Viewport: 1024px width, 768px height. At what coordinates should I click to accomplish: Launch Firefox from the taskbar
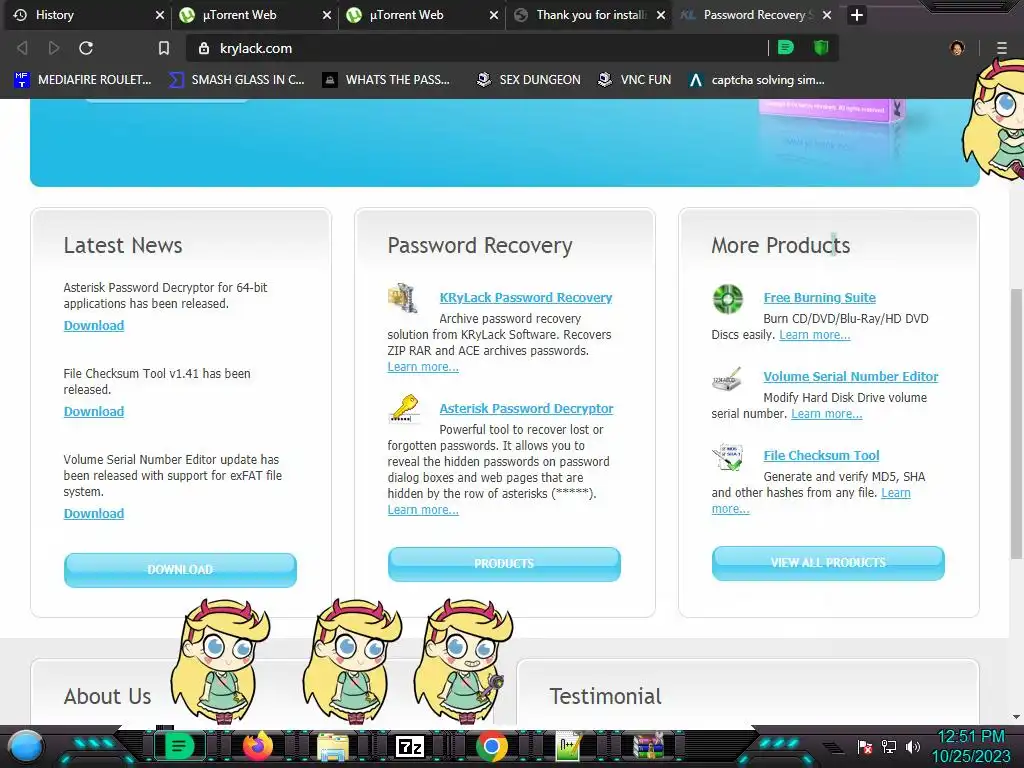tap(257, 746)
